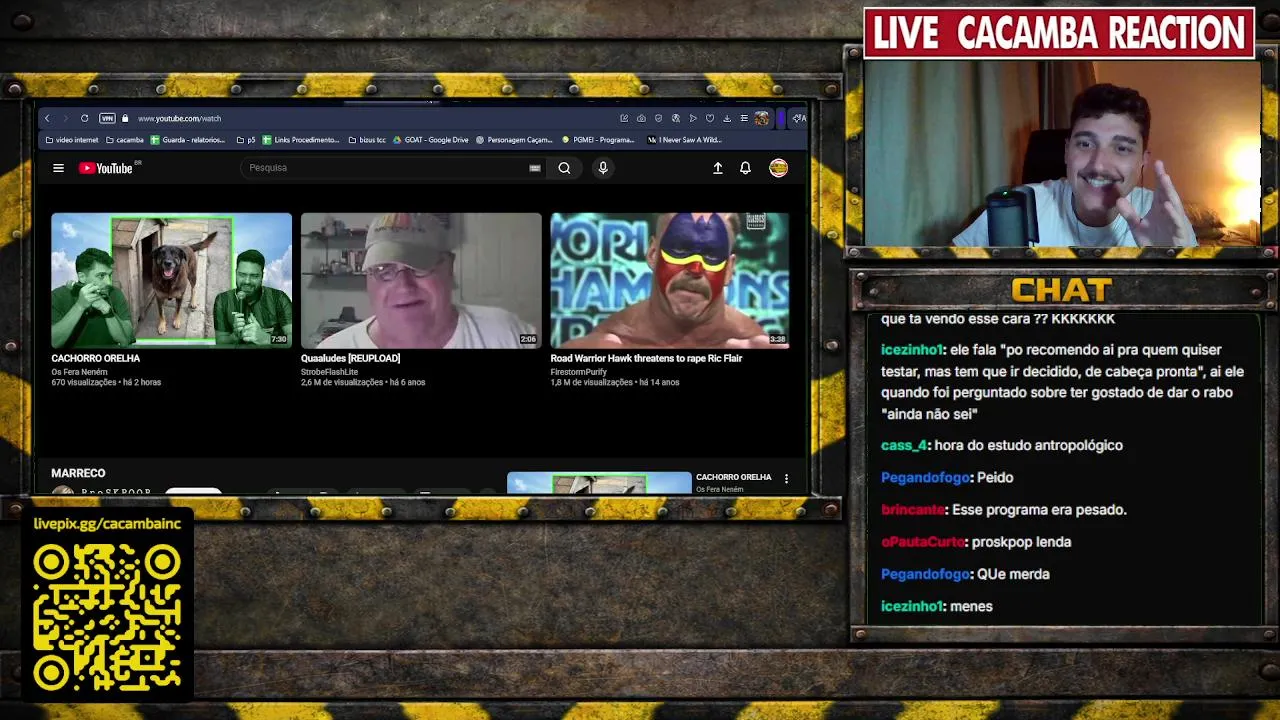Click the 'Quaaludes [REUPLOAD]' video title

350,358
